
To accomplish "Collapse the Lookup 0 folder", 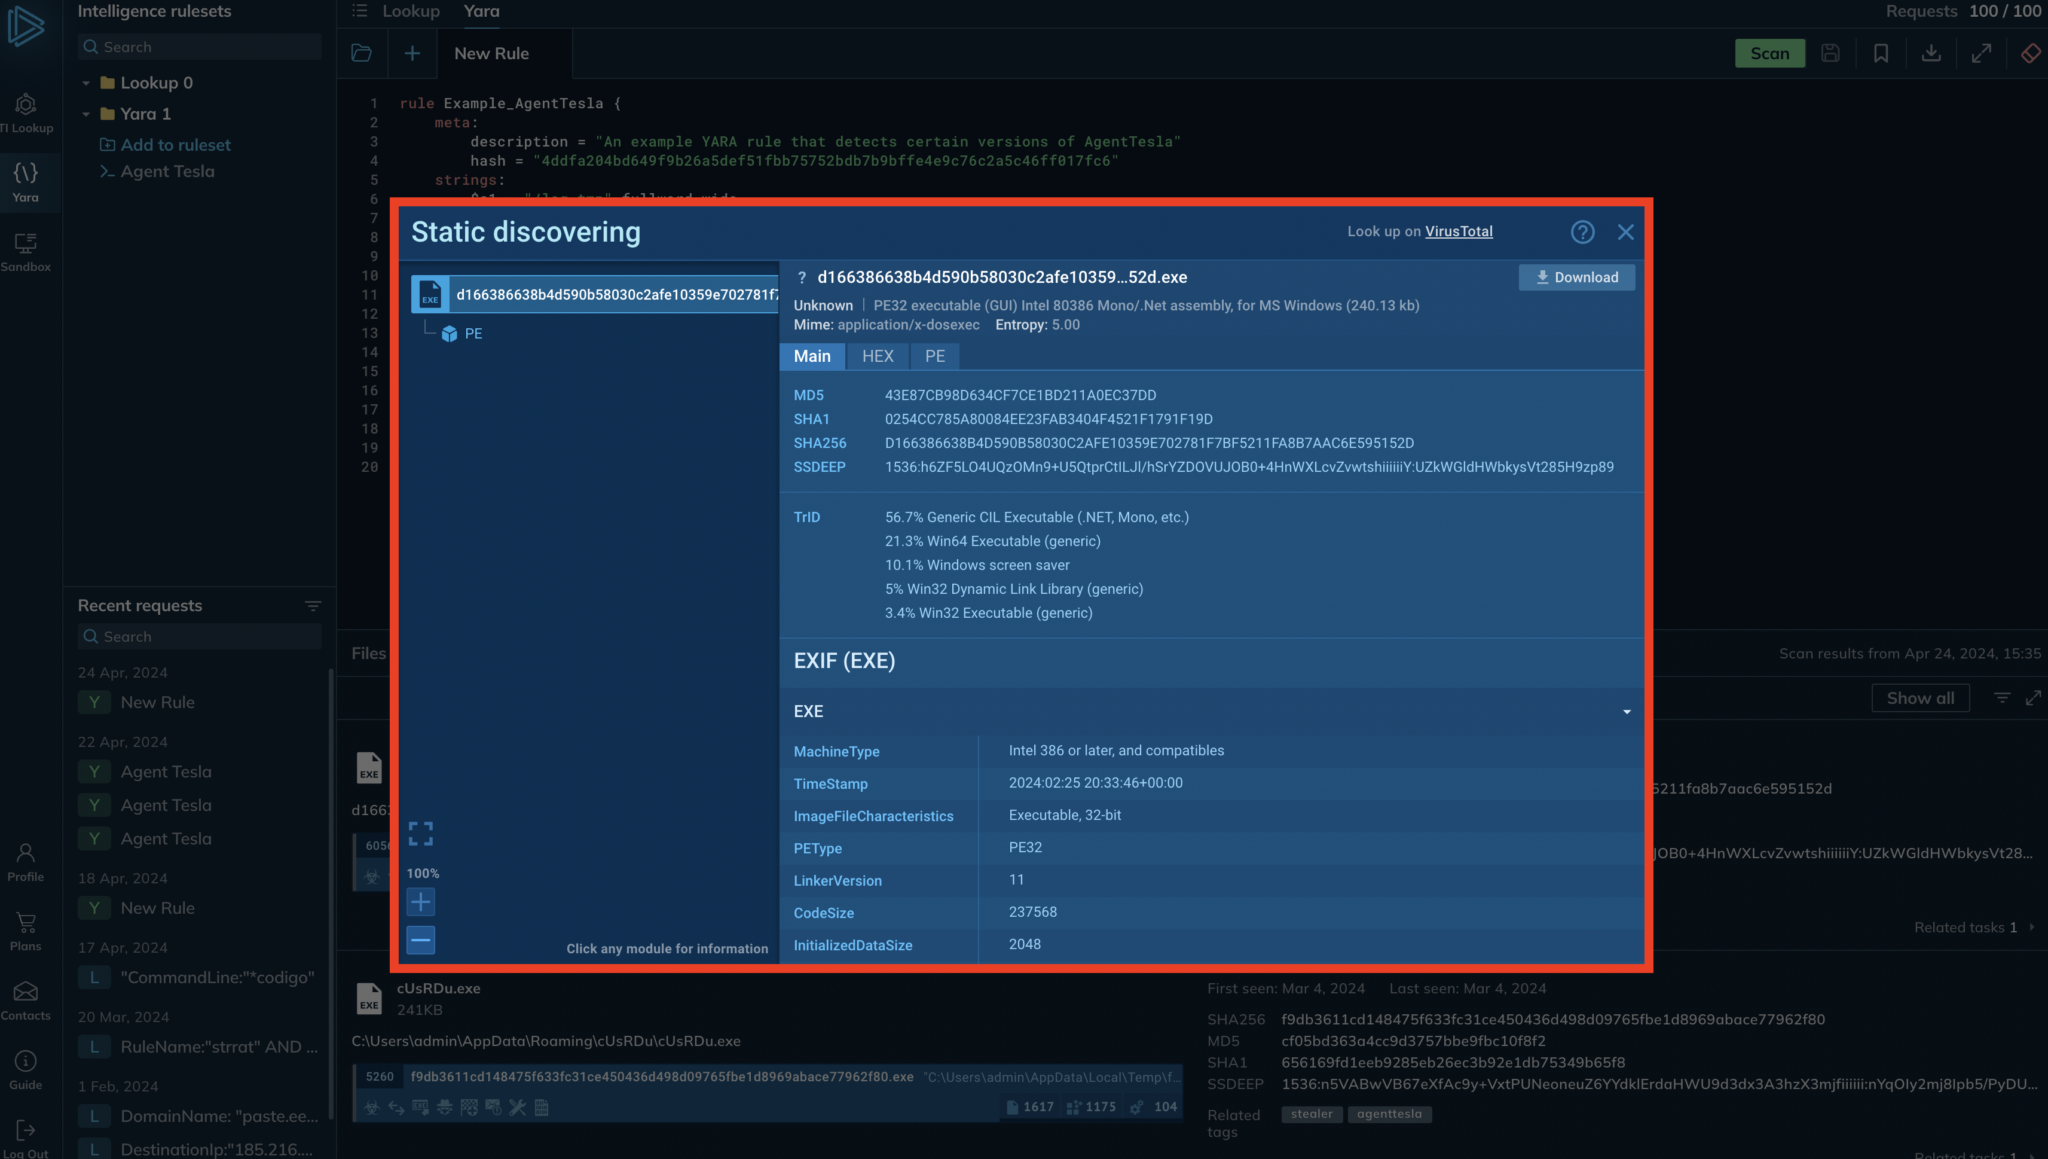I will 87,82.
